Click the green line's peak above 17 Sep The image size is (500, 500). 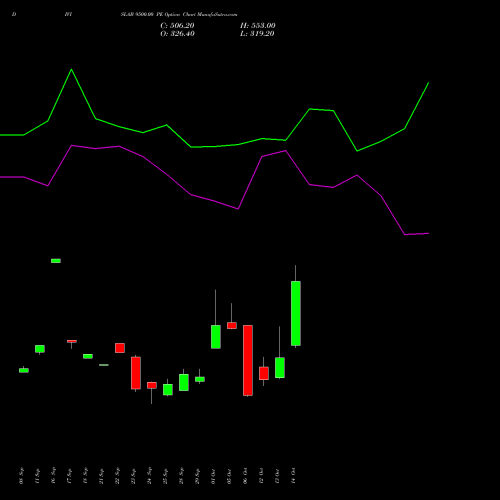(x=71, y=69)
